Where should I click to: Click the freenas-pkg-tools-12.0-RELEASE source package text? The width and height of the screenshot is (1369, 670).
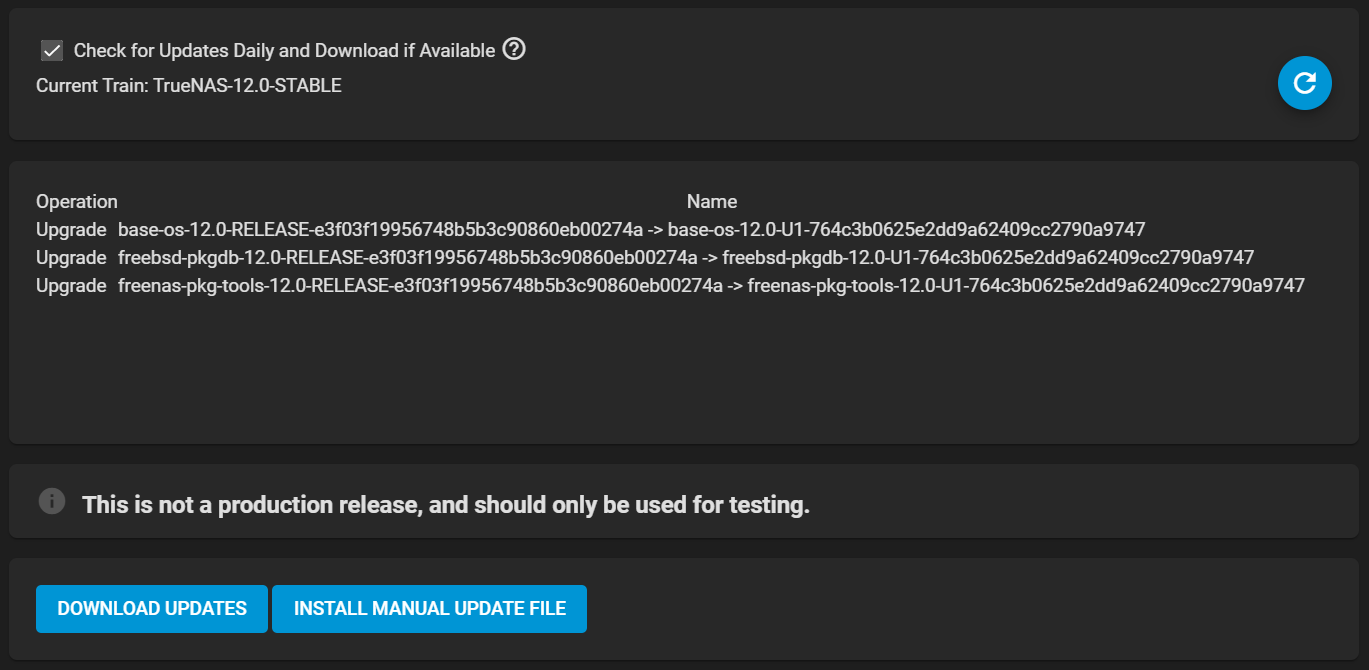420,286
